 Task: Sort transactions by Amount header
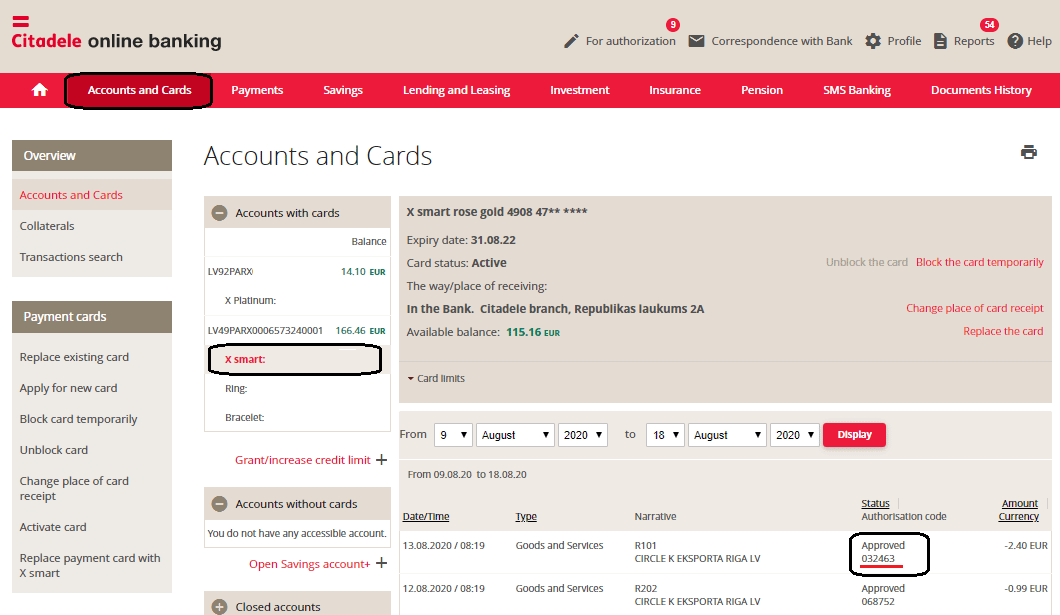coord(1019,503)
